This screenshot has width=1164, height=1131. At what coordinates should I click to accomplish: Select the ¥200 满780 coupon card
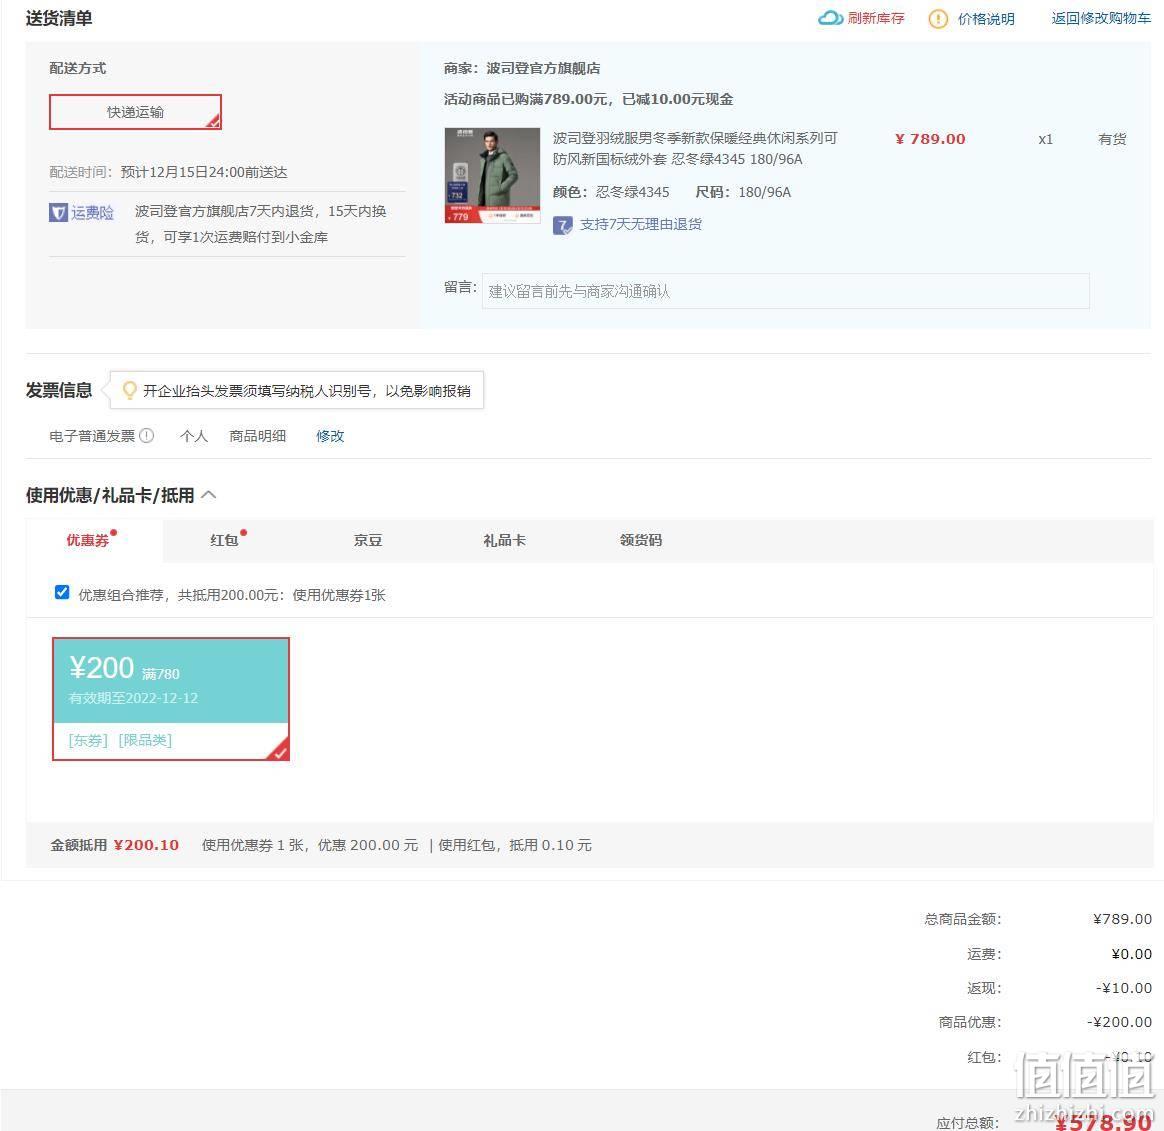(x=171, y=698)
